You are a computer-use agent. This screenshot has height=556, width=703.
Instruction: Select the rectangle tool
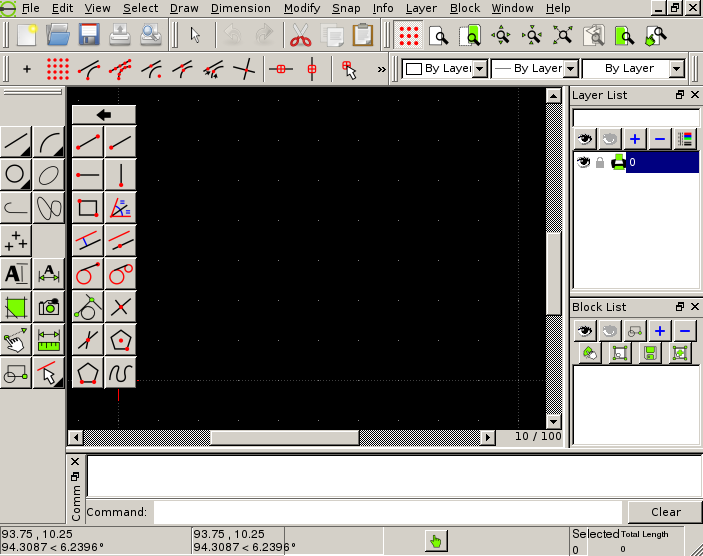click(88, 208)
